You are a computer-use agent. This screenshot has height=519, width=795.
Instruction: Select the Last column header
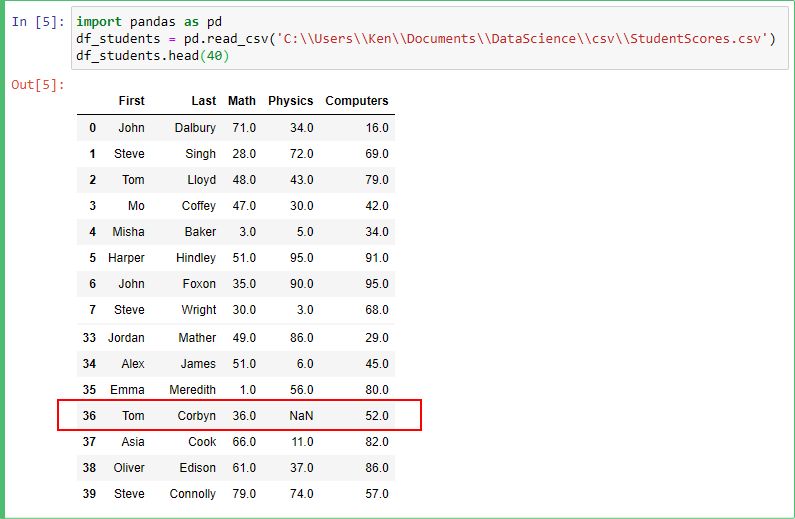point(204,101)
